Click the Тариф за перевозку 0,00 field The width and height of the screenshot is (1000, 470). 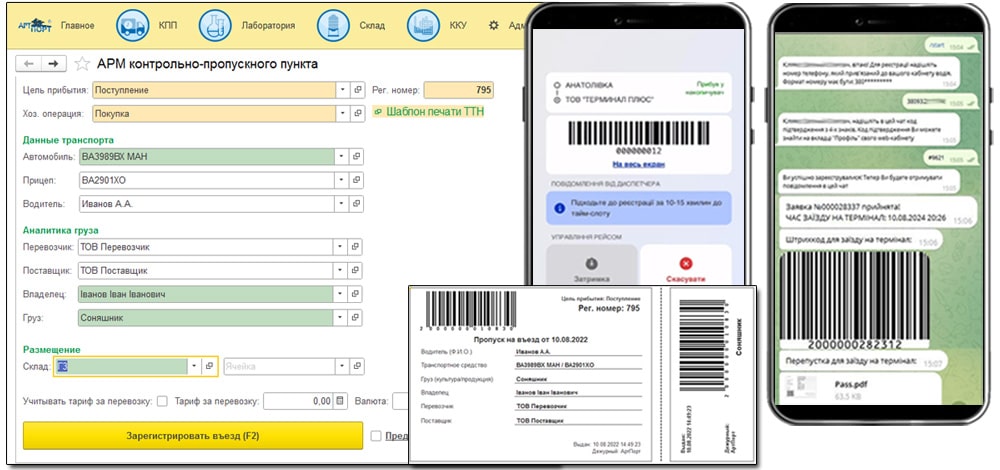coord(299,401)
